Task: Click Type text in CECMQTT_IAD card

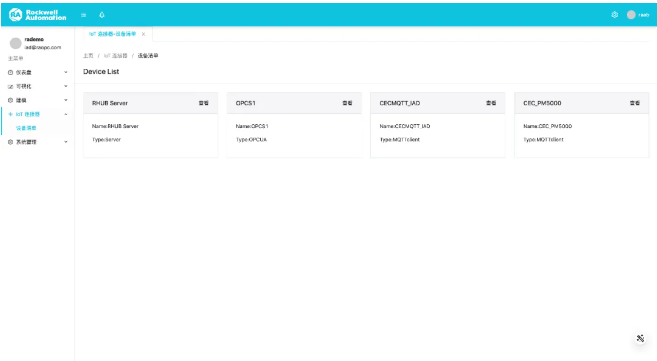Action: tap(400, 139)
